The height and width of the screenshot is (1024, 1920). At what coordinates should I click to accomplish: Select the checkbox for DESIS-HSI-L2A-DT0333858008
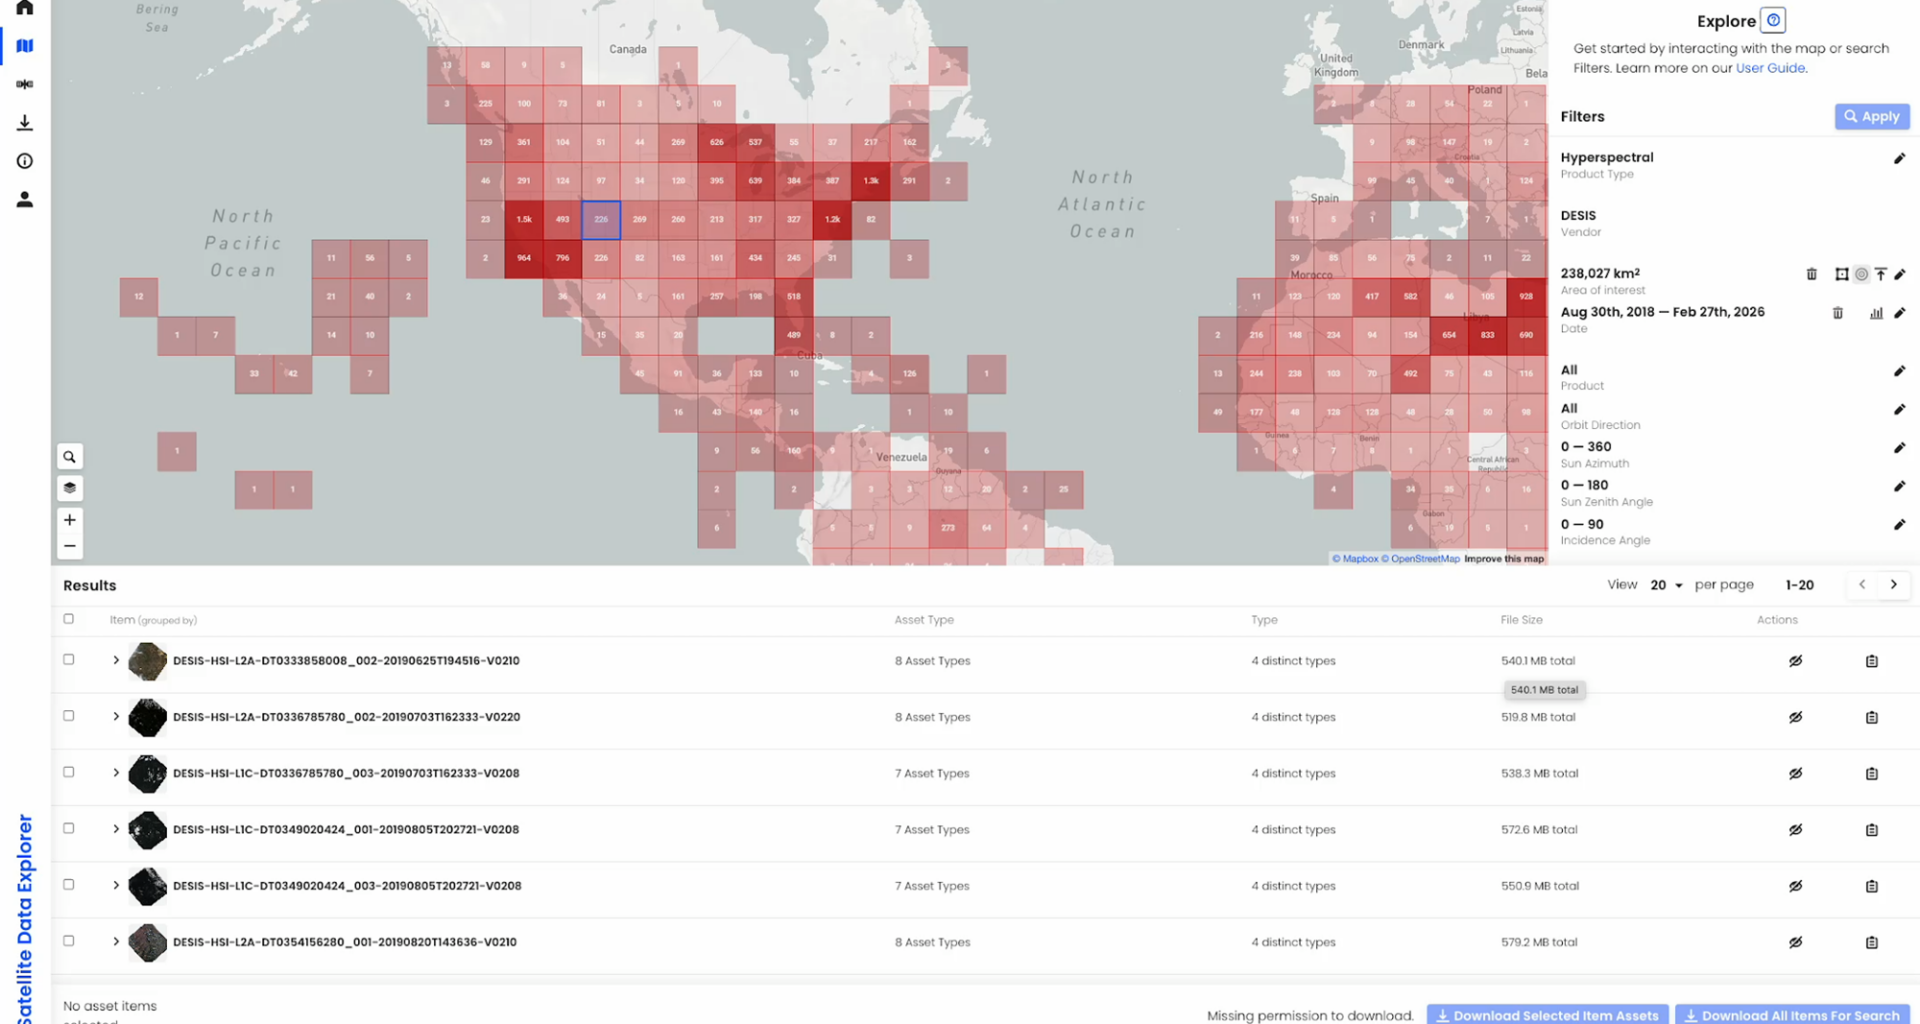coord(68,660)
